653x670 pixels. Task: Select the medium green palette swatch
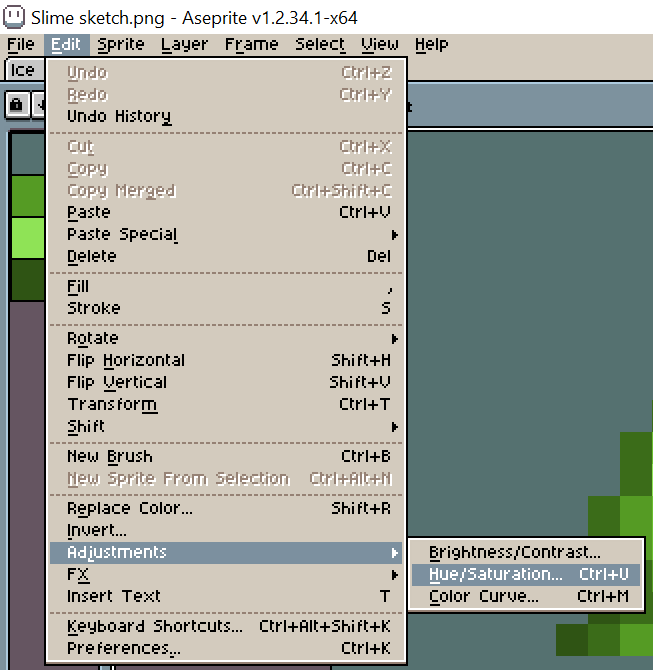28,196
